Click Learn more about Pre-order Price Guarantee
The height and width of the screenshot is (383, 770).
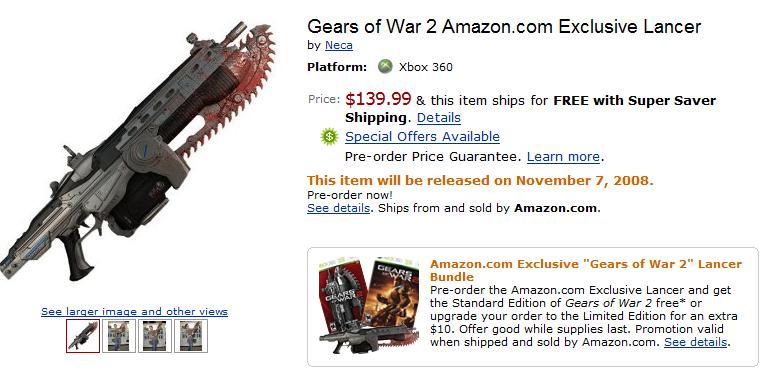(x=563, y=157)
